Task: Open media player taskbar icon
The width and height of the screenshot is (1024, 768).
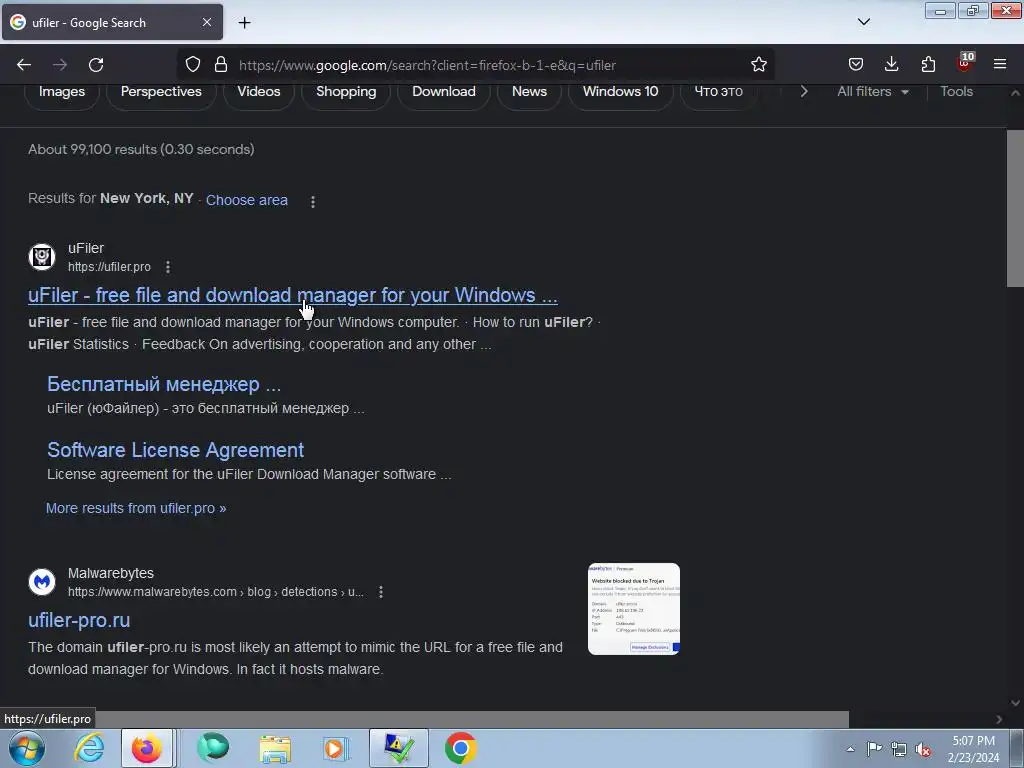Action: point(336,748)
